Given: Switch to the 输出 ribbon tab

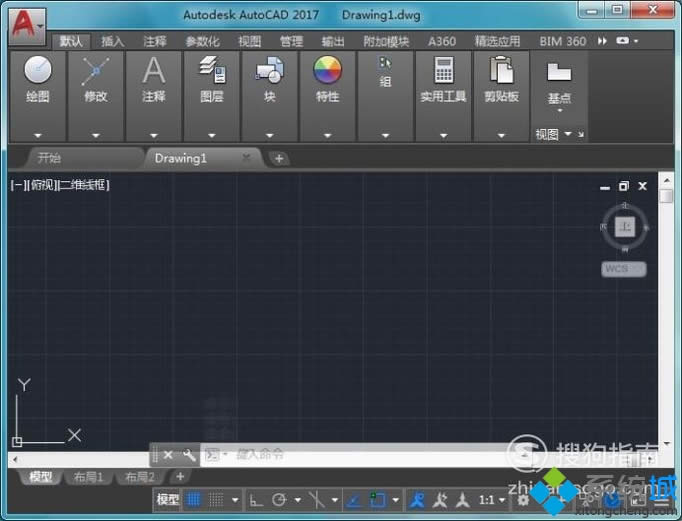Looking at the screenshot, I should click(x=333, y=41).
